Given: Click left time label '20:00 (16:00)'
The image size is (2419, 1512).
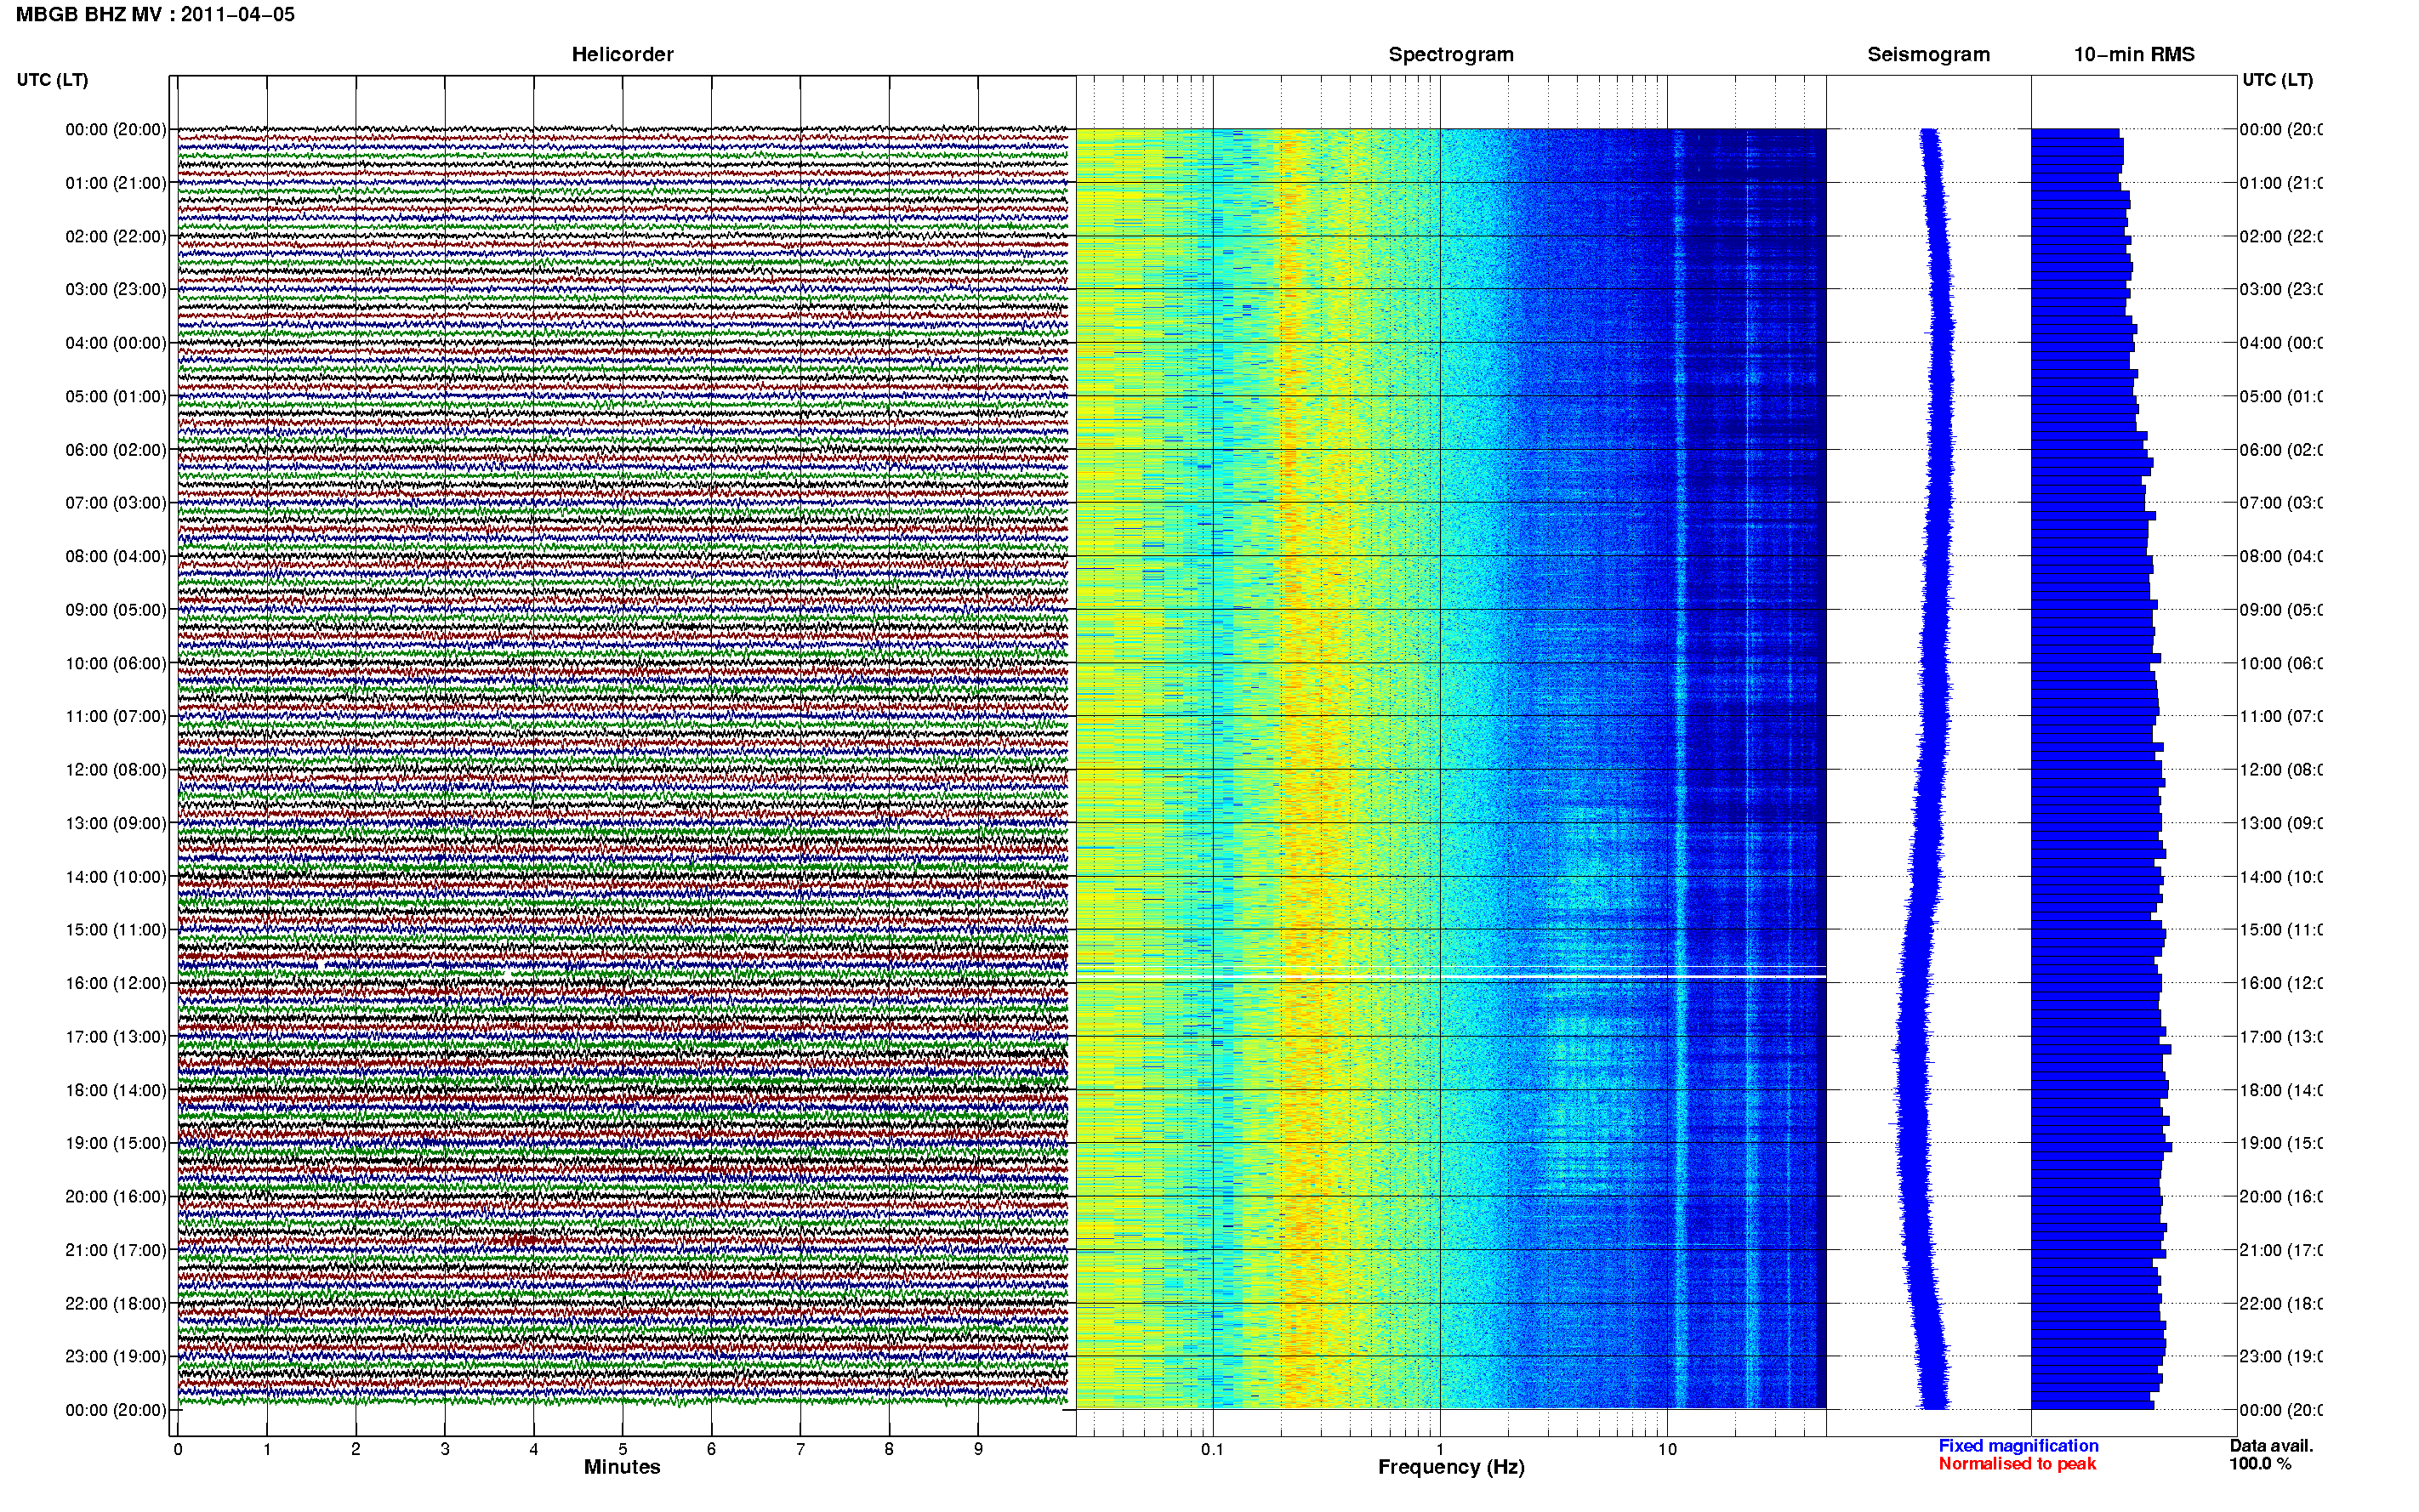Looking at the screenshot, I should [x=116, y=1196].
